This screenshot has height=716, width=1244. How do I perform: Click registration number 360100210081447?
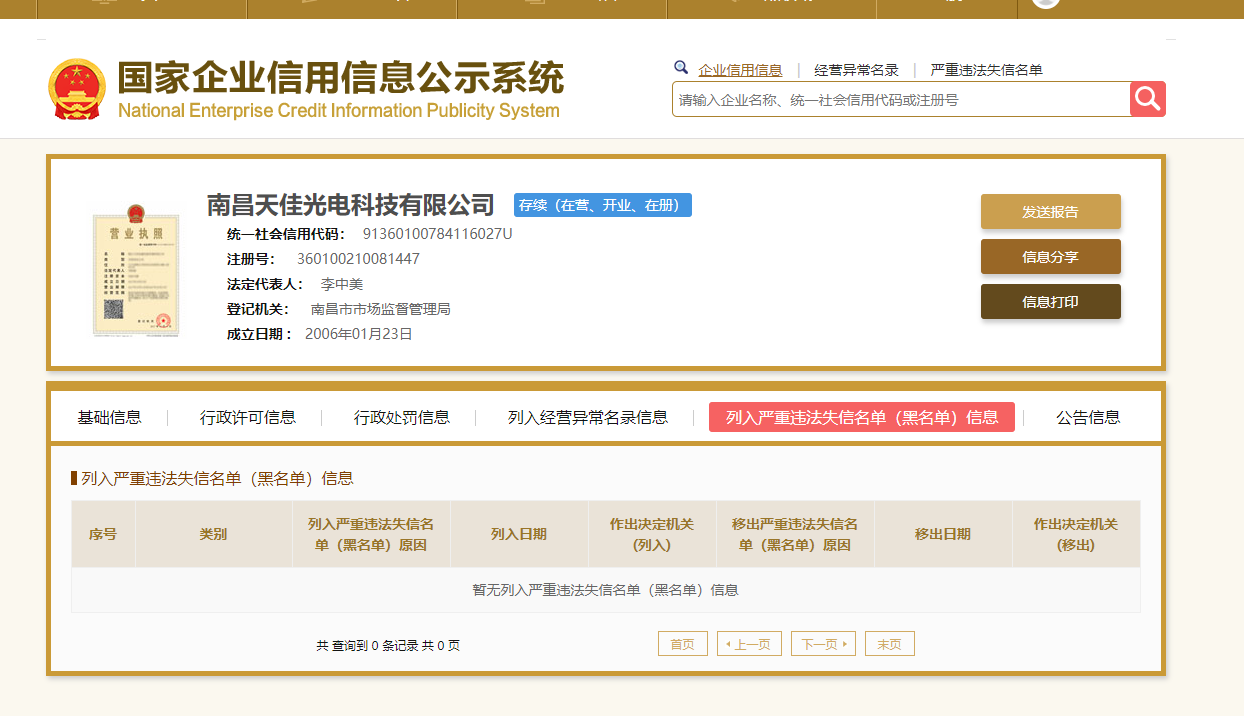point(358,259)
